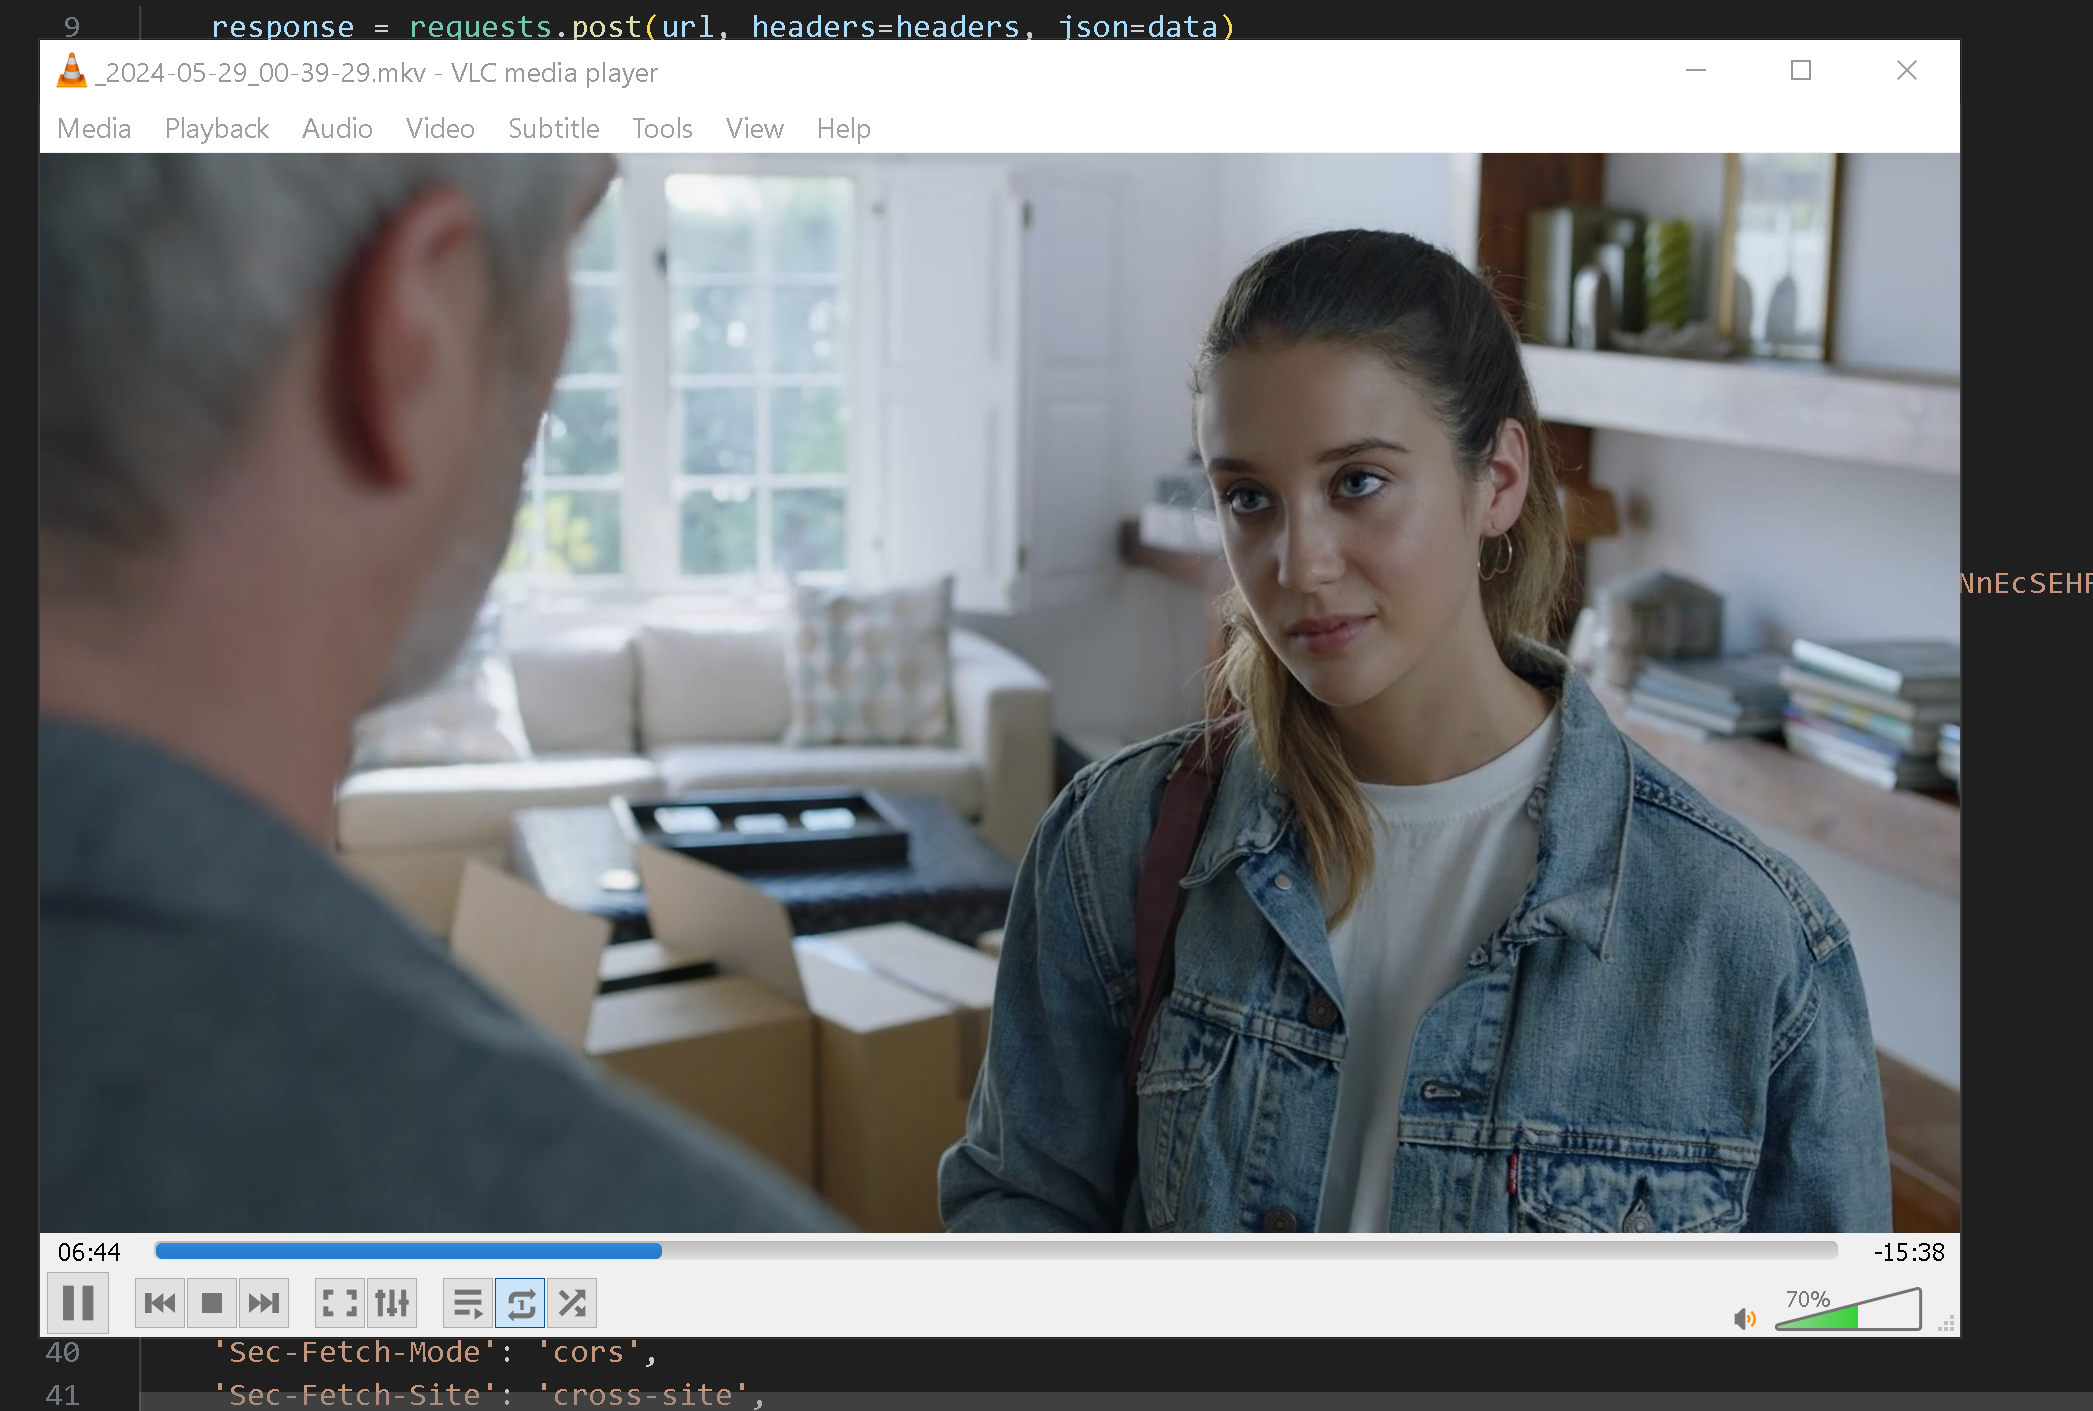Open the Playback menu
Image resolution: width=2093 pixels, height=1411 pixels.
(217, 129)
